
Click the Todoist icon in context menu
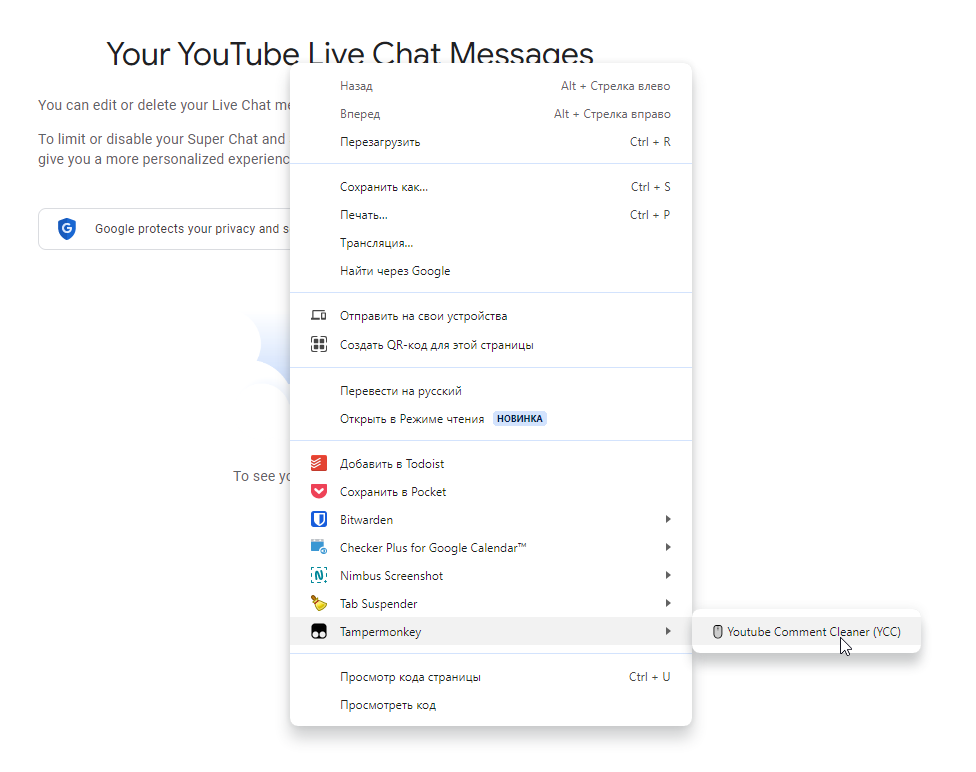[x=319, y=463]
